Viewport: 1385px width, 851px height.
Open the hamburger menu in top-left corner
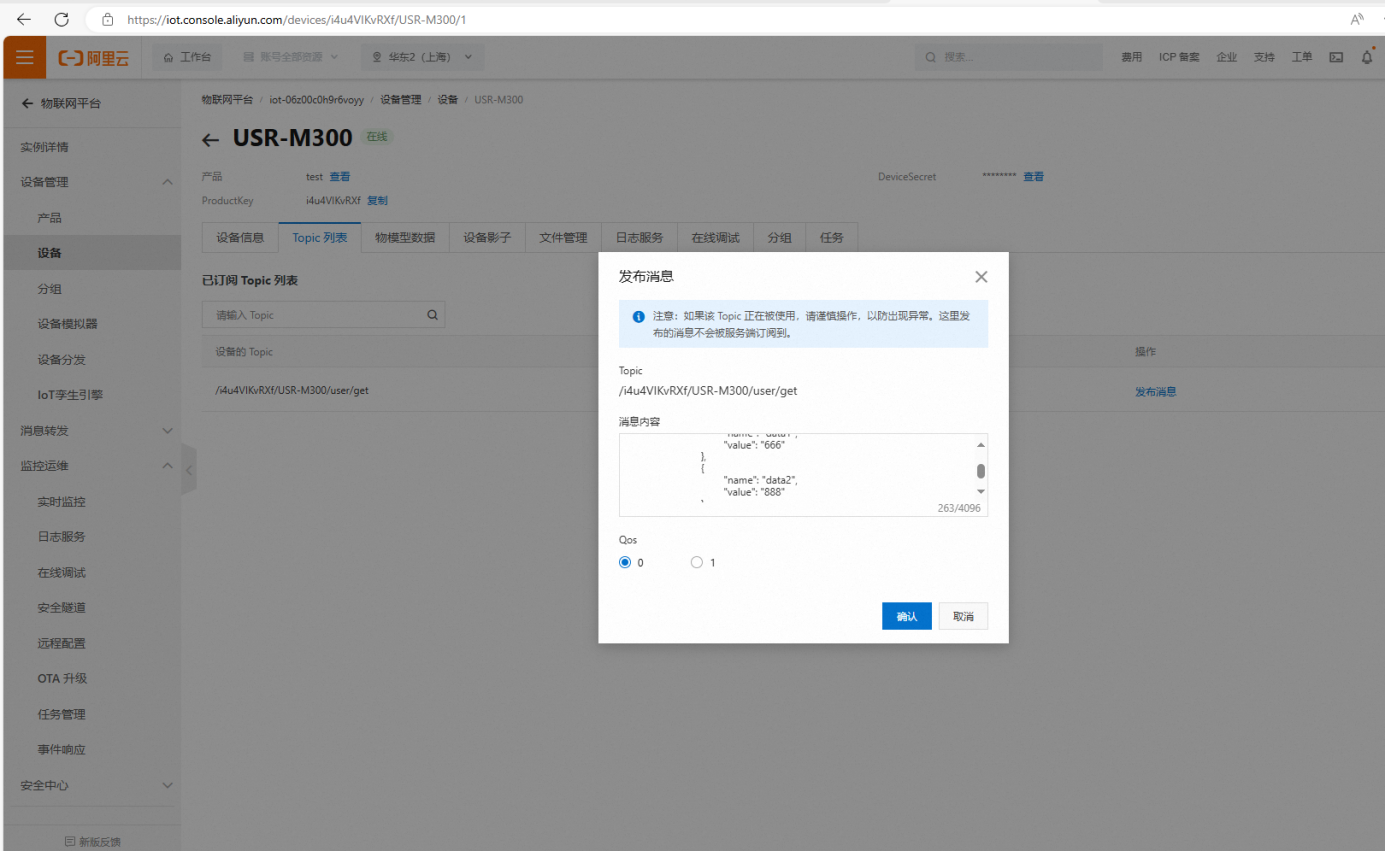pos(24,57)
